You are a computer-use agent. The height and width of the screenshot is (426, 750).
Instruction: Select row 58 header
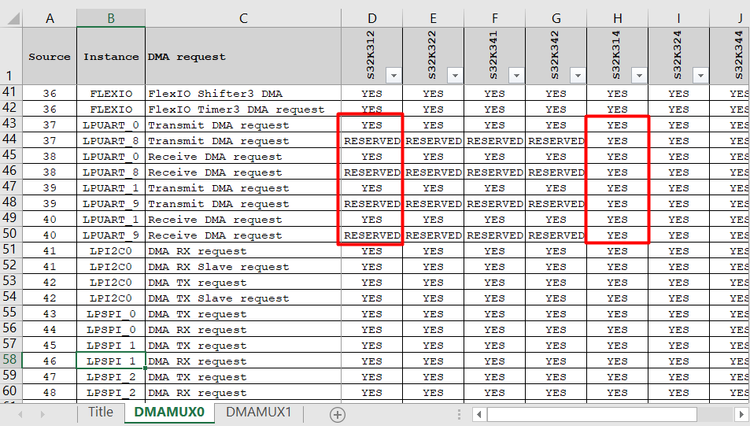click(x=11, y=360)
